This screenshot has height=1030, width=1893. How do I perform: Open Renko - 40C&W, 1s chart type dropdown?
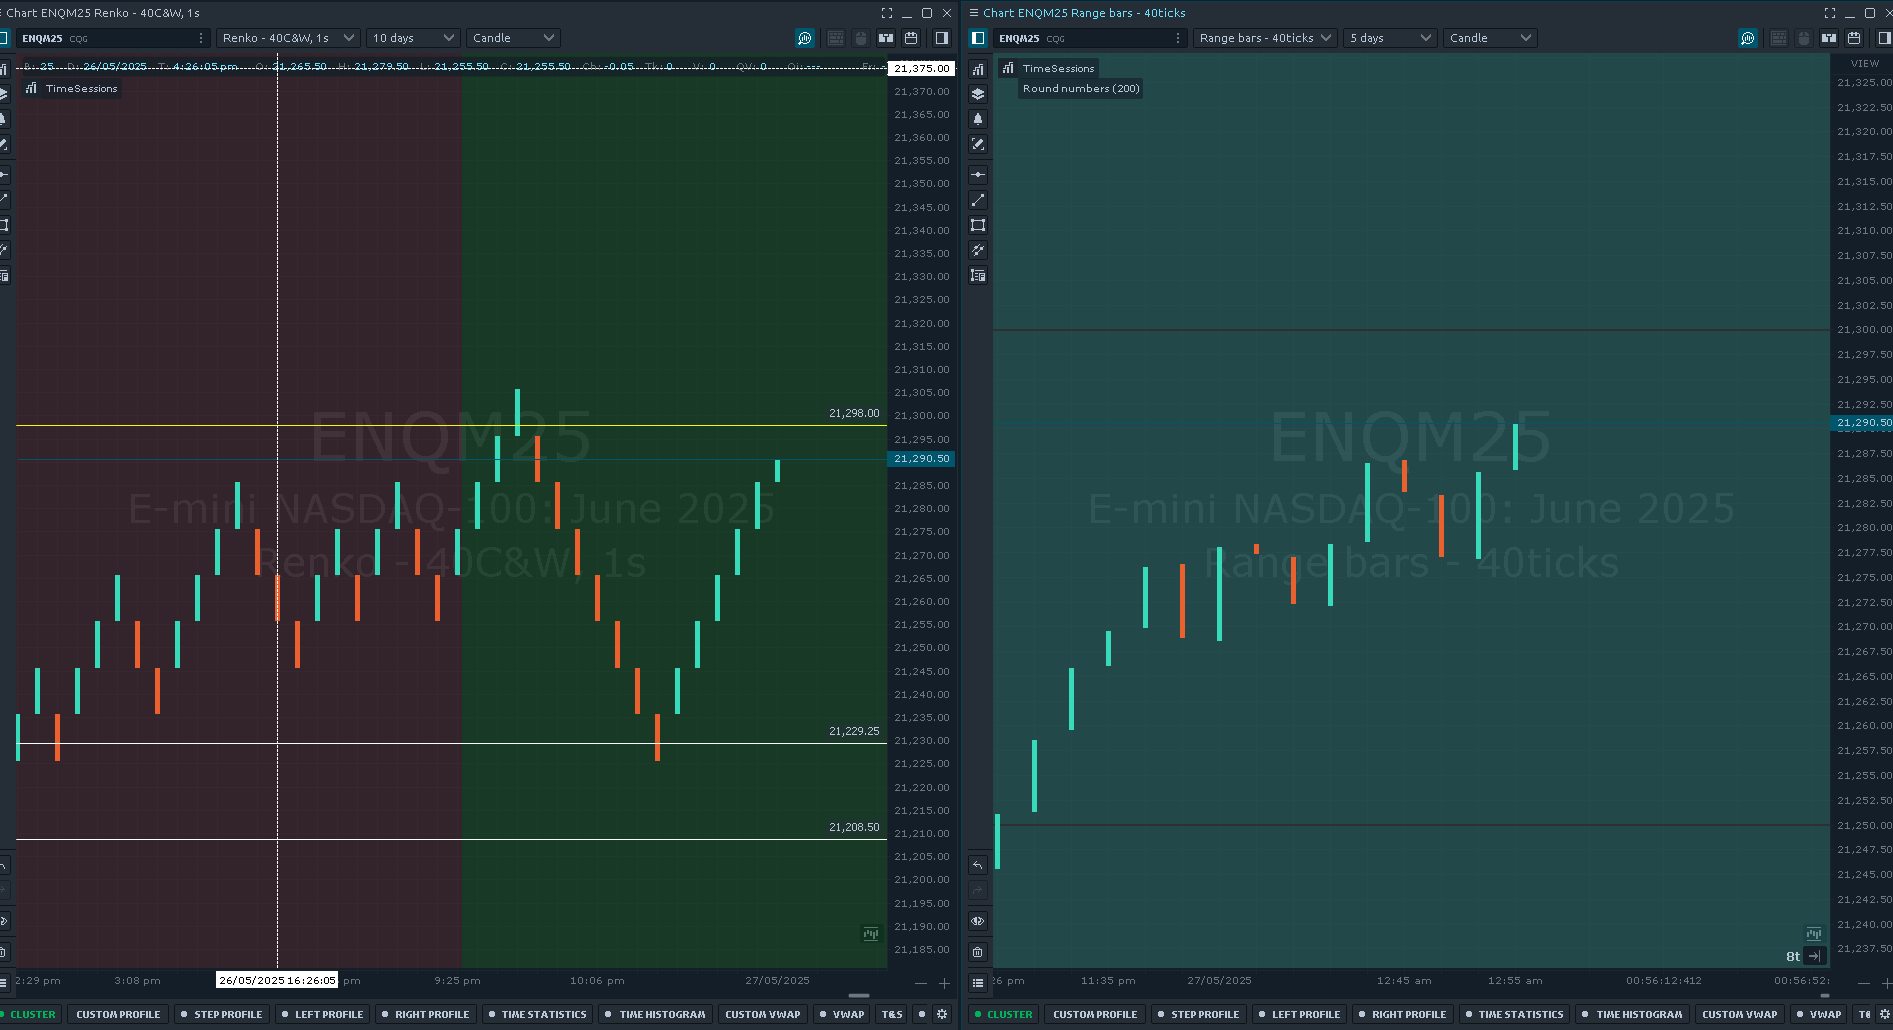288,38
